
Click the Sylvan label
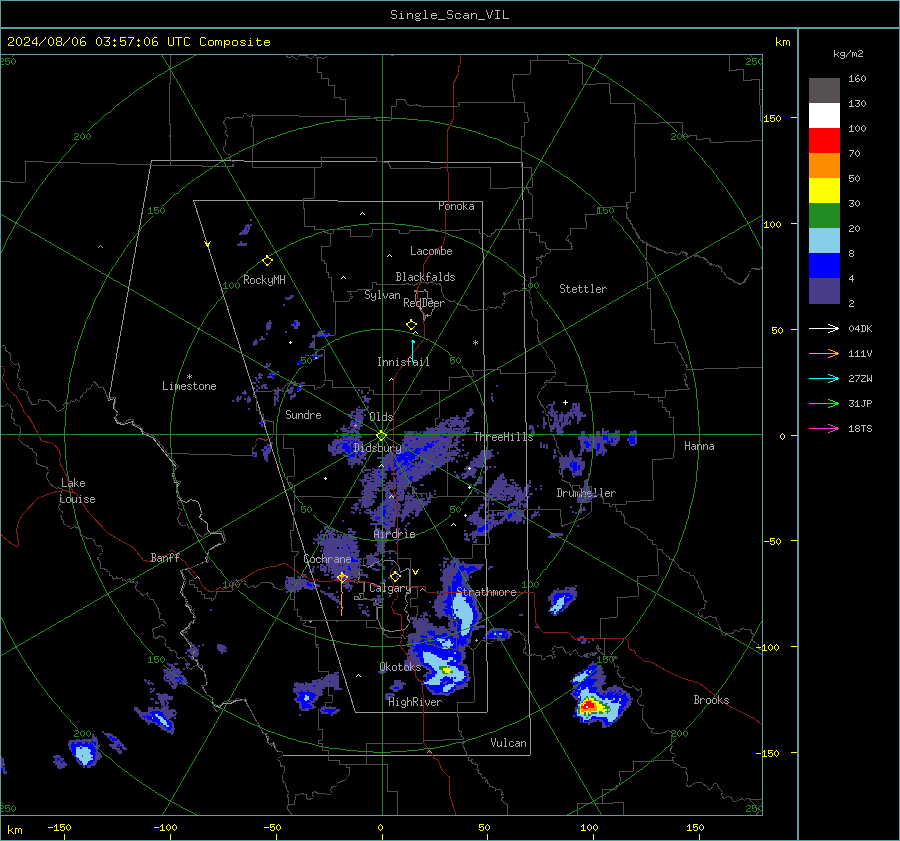pos(382,296)
